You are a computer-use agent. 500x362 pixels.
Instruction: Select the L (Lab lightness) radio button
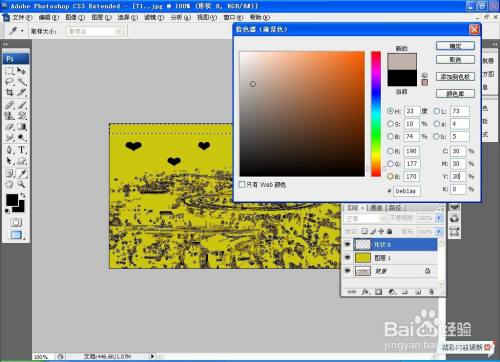(436, 111)
